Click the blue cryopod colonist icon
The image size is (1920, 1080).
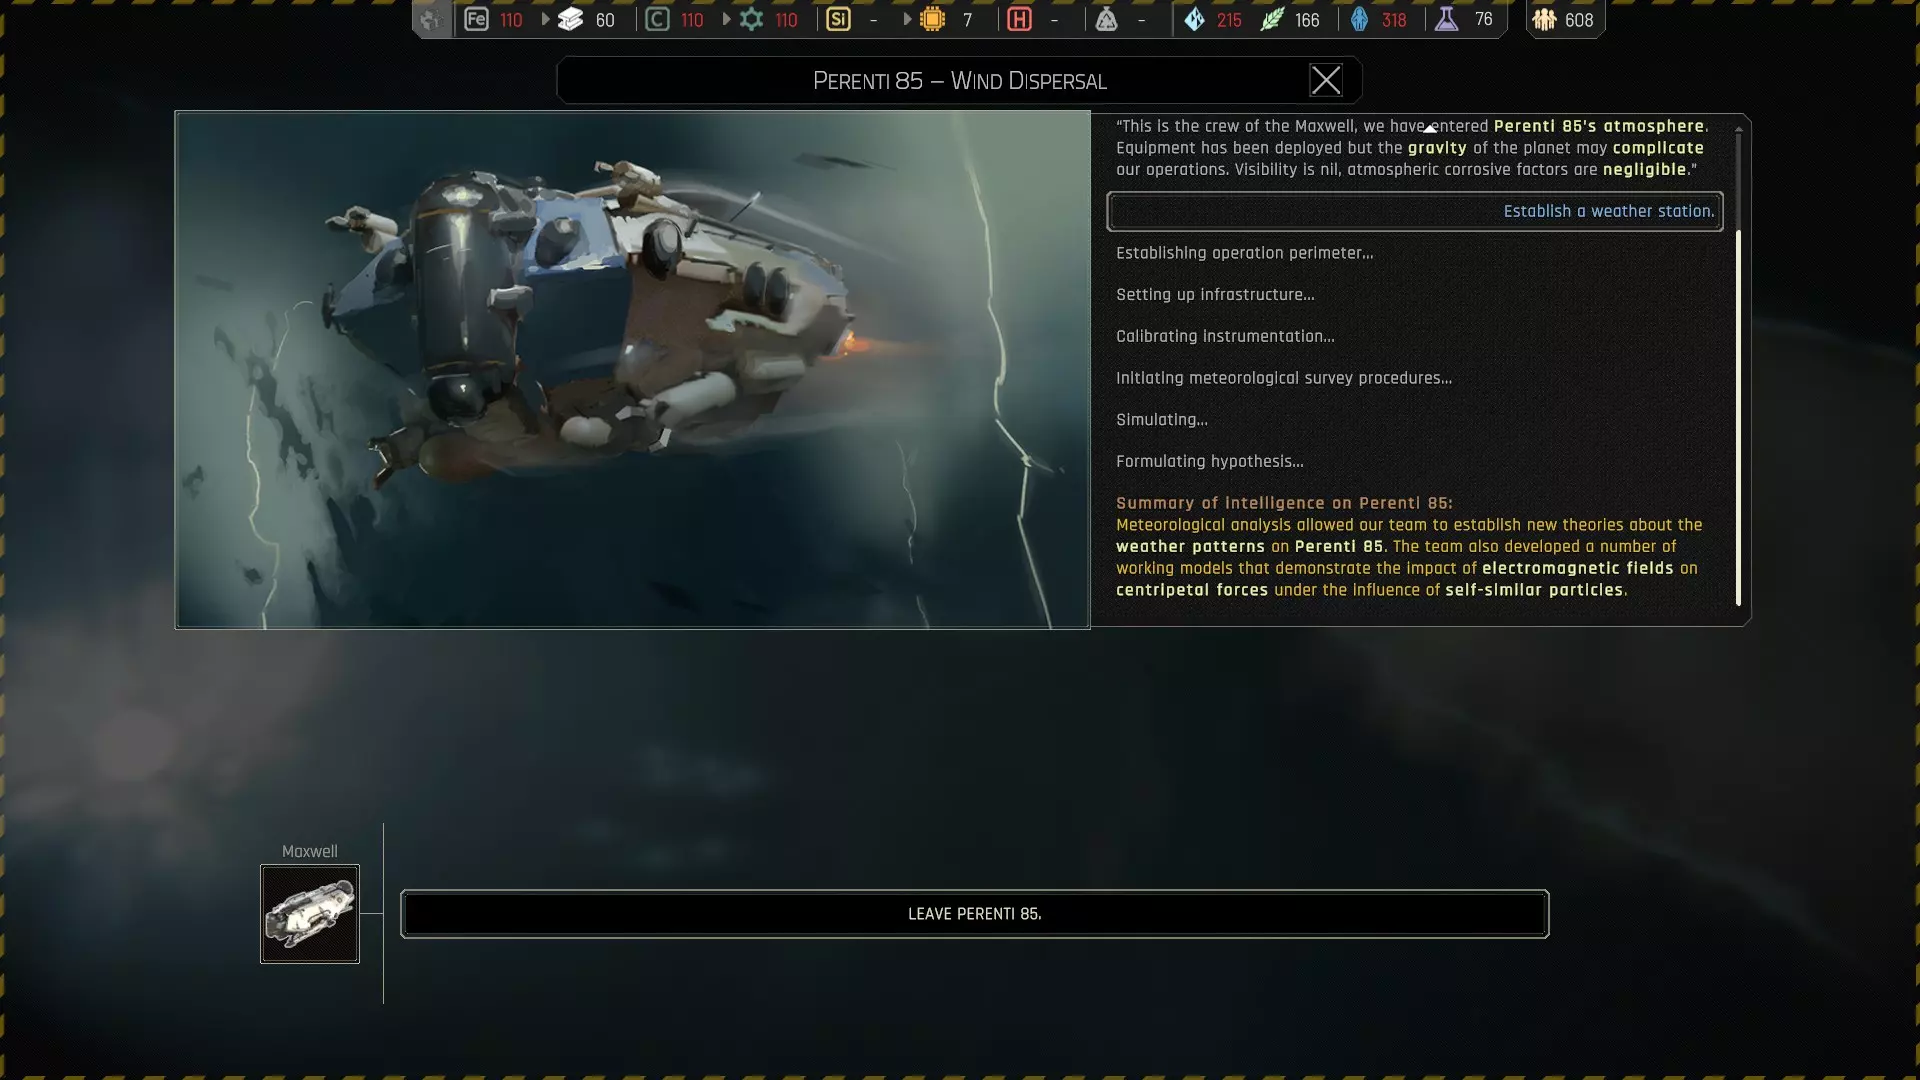click(x=1359, y=20)
